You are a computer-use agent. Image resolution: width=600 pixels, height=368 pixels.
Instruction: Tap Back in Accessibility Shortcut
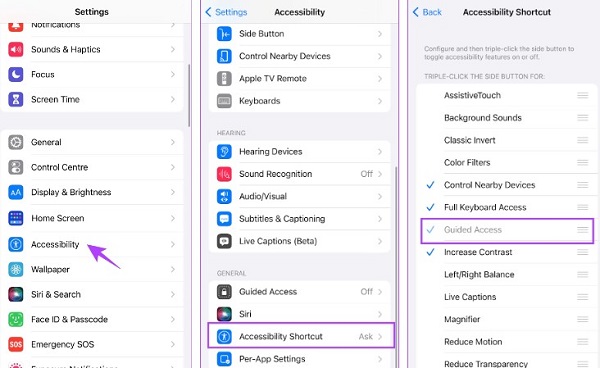(x=427, y=12)
